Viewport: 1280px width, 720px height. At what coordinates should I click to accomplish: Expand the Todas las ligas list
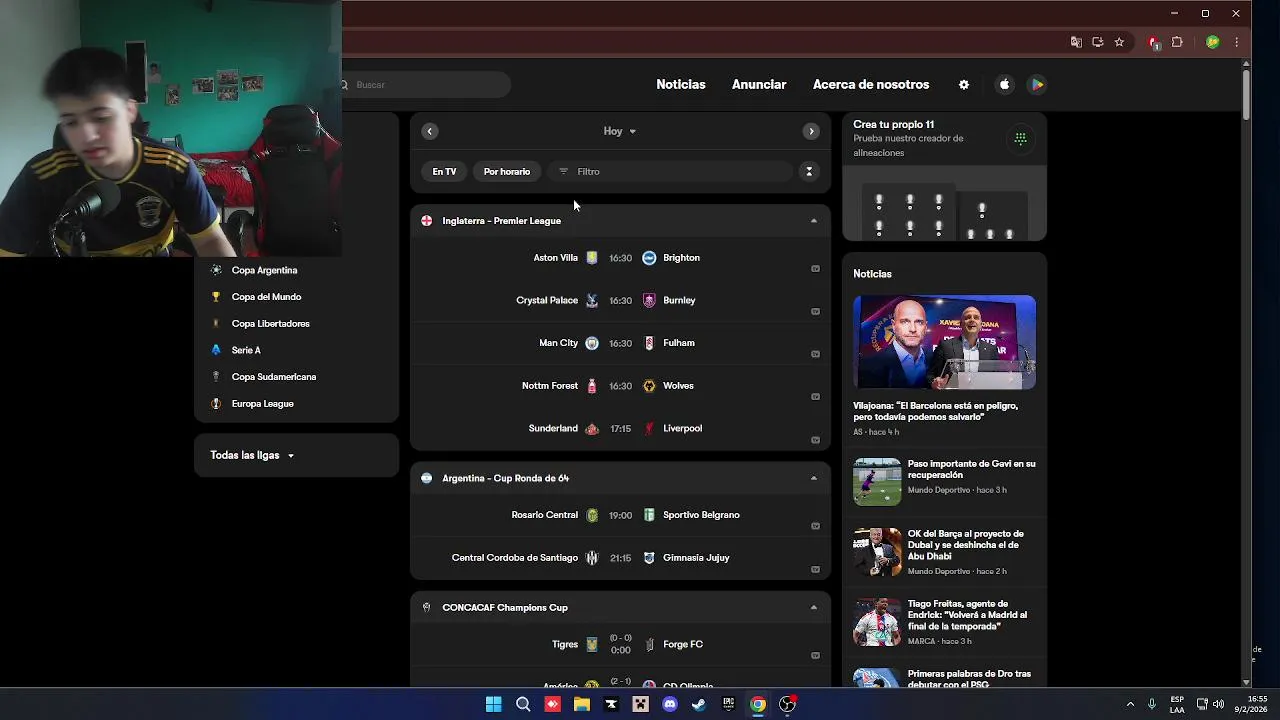[252, 456]
